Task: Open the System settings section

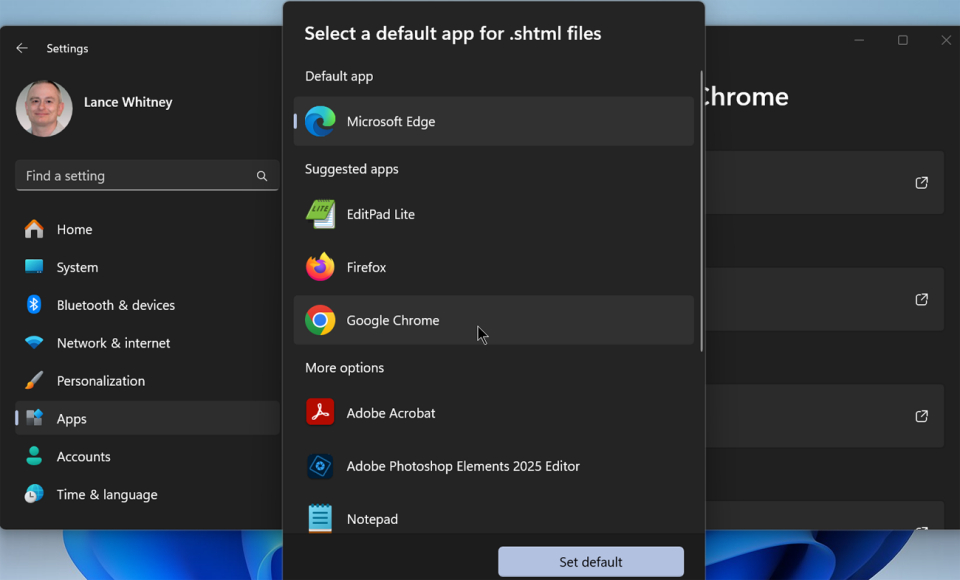Action: pos(77,267)
